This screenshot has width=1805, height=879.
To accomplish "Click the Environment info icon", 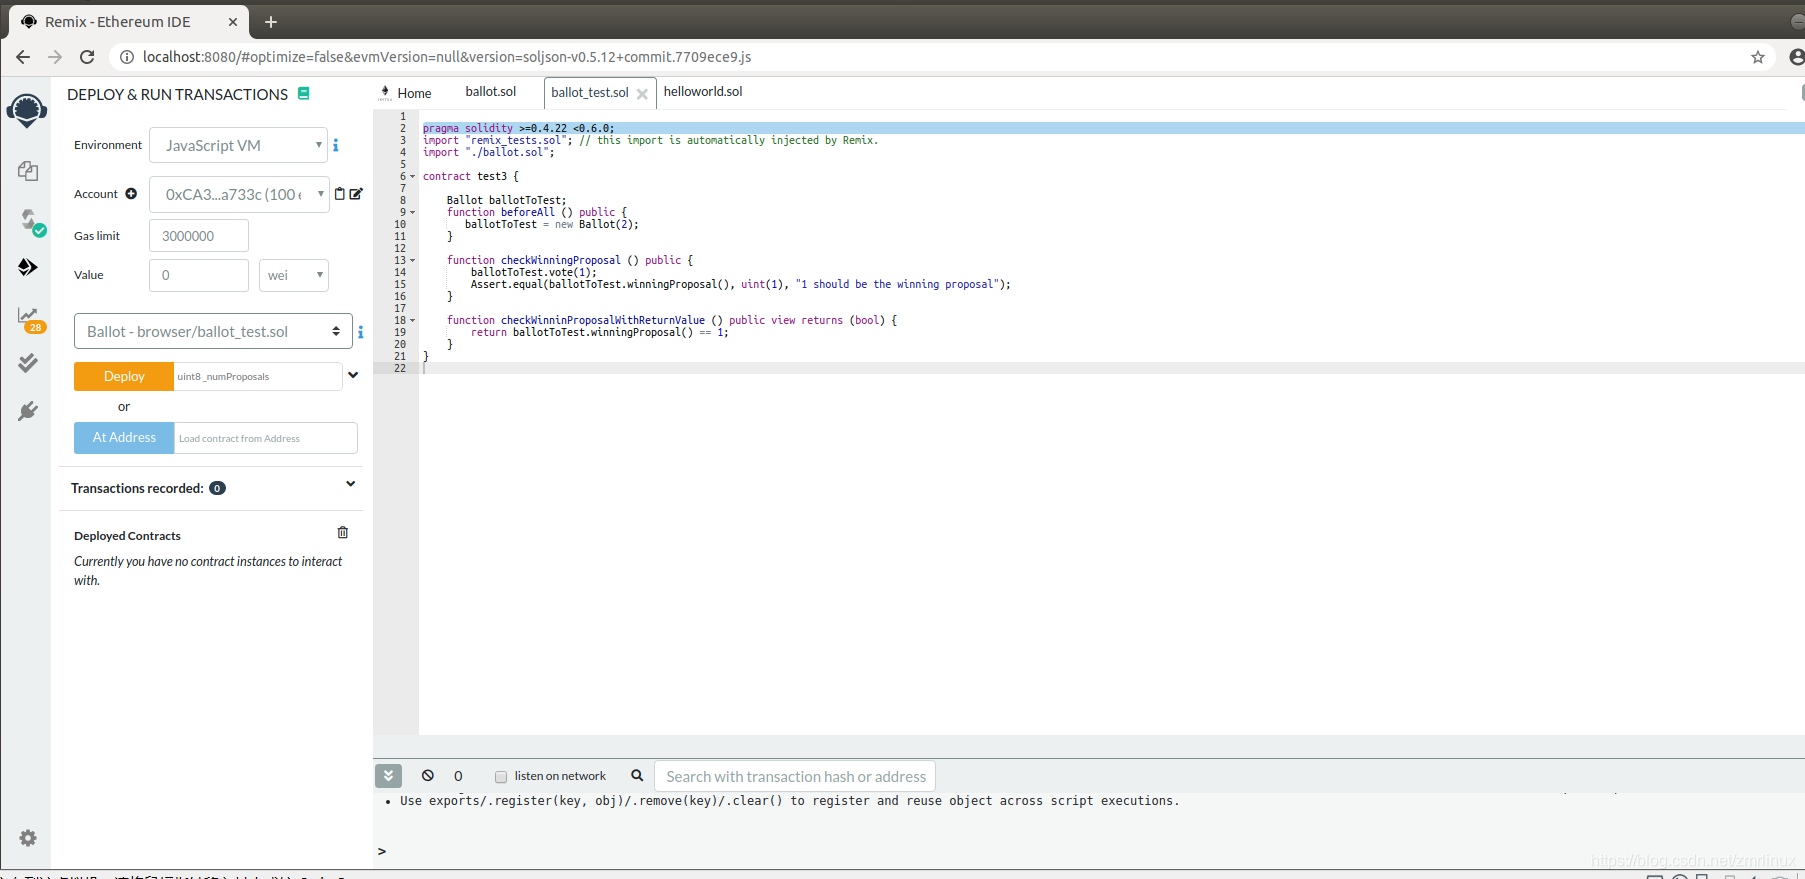I will point(336,145).
